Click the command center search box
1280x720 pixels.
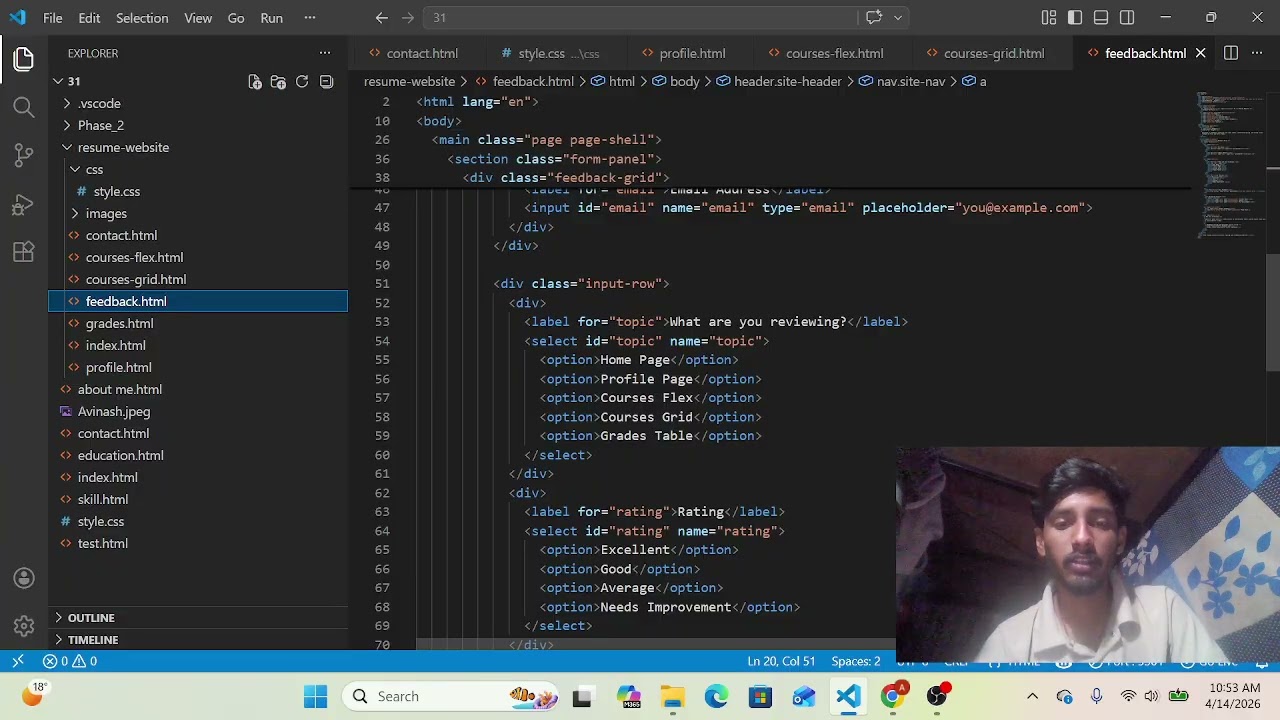point(640,18)
